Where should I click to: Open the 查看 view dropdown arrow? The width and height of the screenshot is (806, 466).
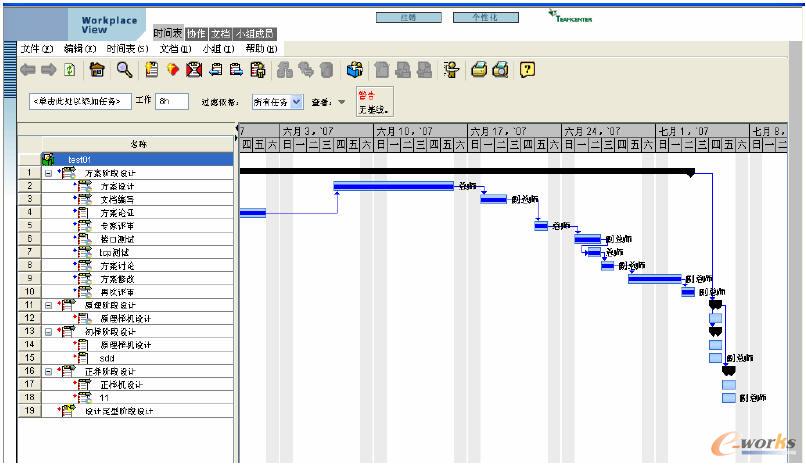pyautogui.click(x=342, y=102)
